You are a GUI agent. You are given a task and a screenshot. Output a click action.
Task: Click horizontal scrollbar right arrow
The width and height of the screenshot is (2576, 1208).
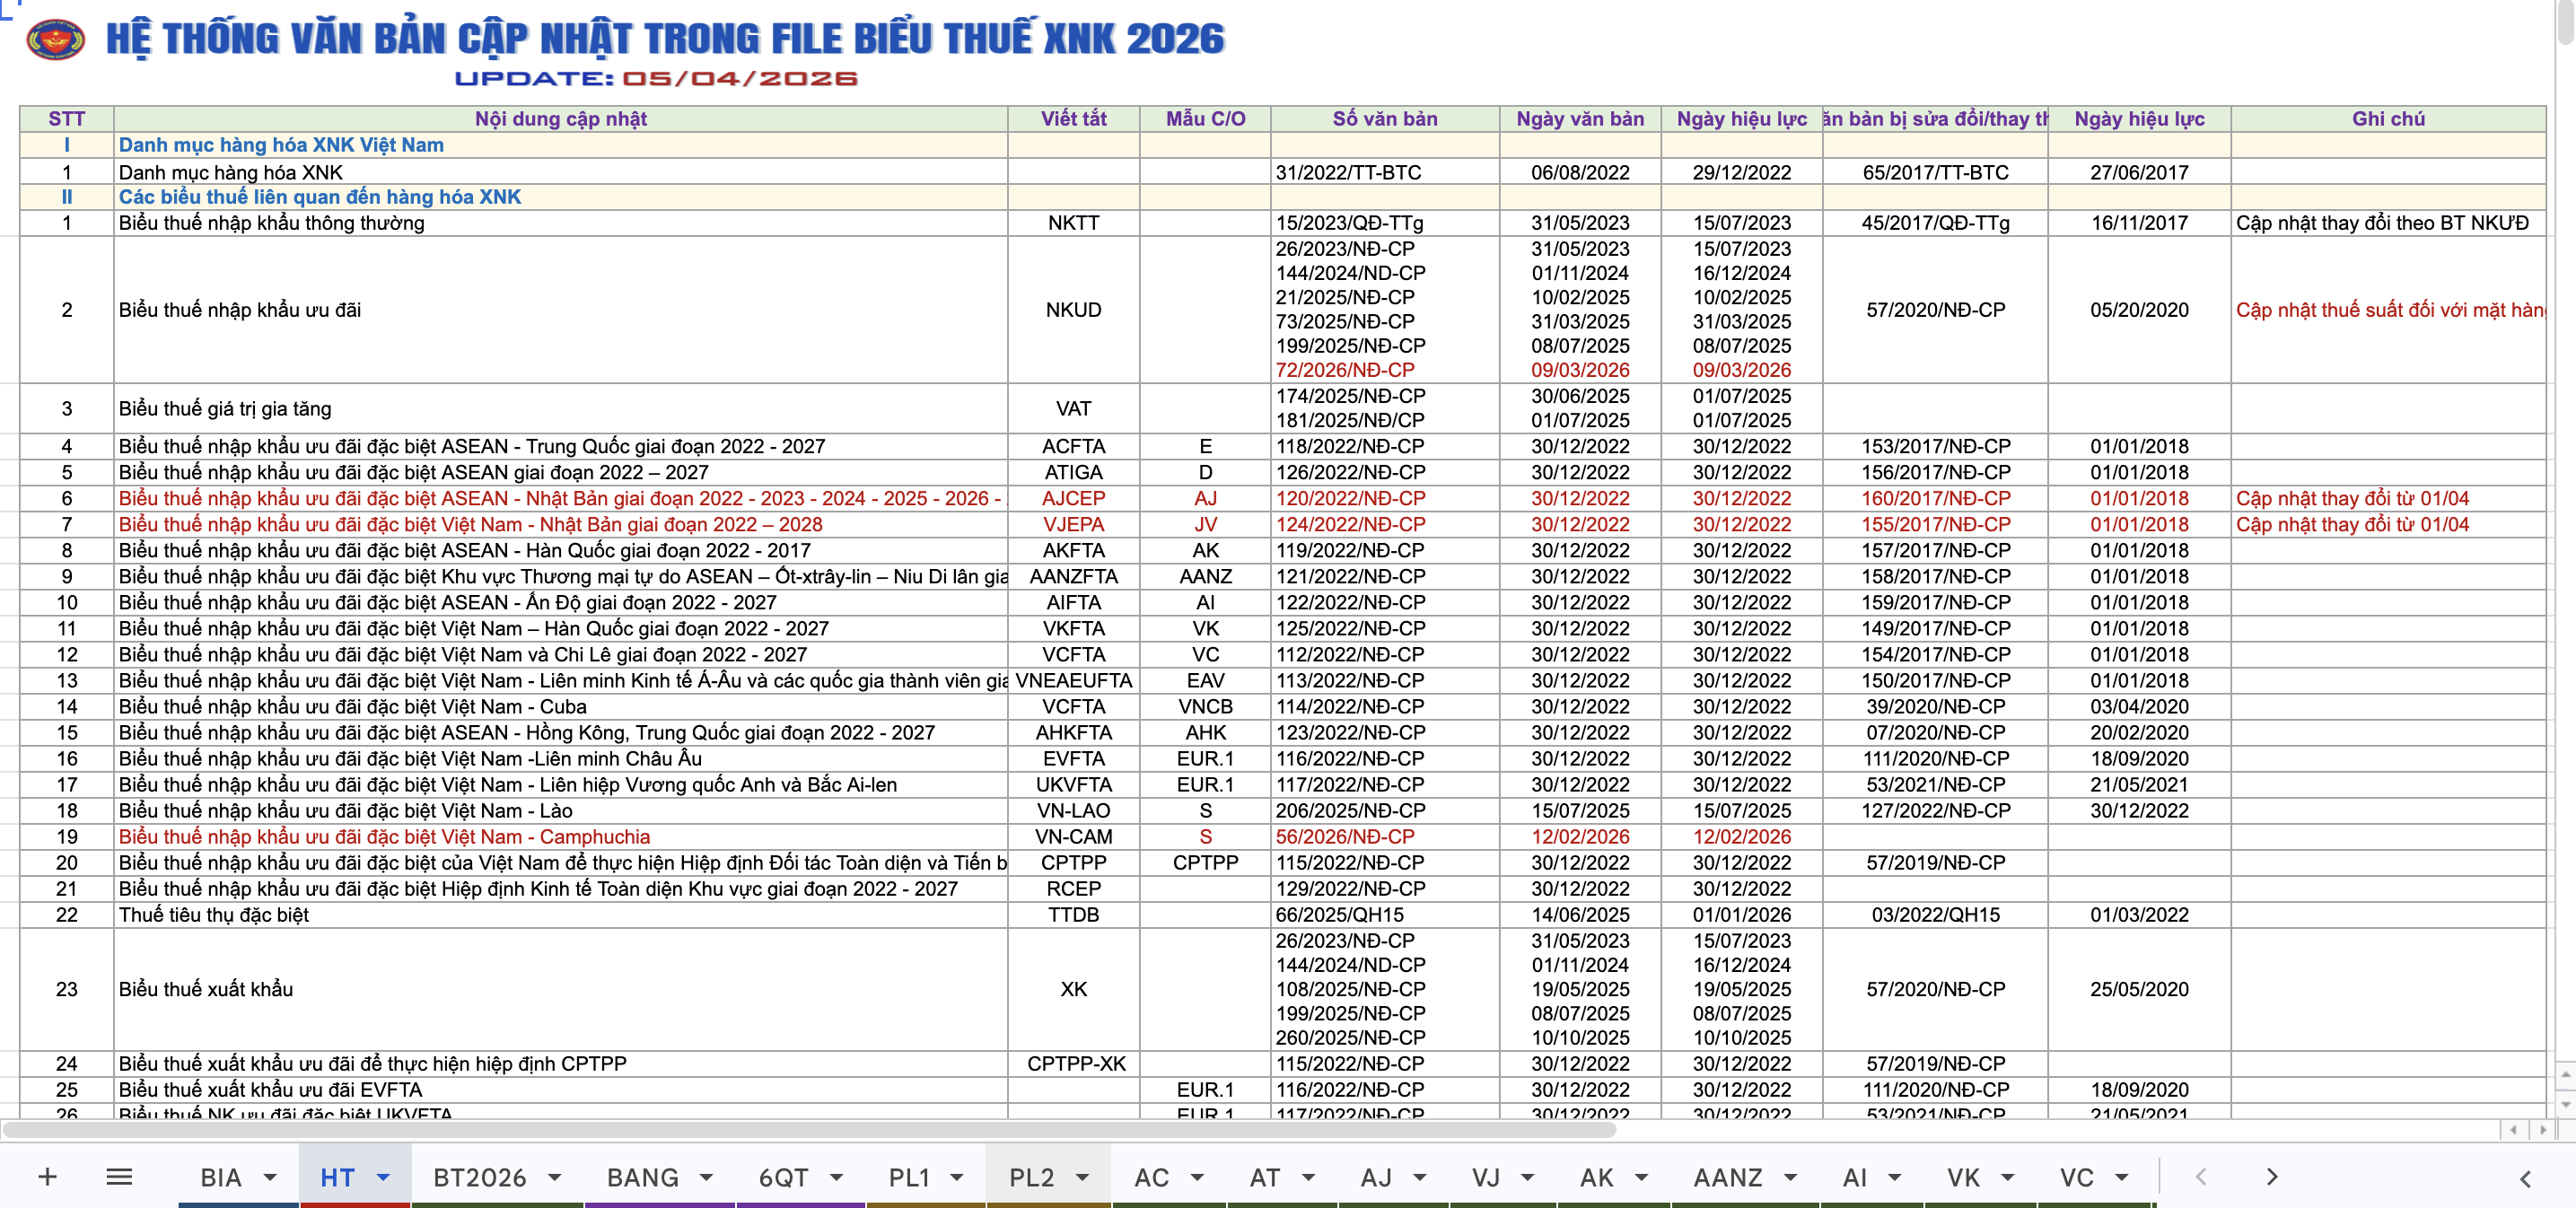coord(2543,1129)
